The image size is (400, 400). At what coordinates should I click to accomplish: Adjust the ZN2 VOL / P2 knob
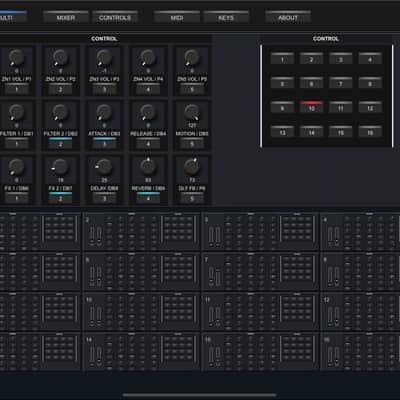[60, 57]
